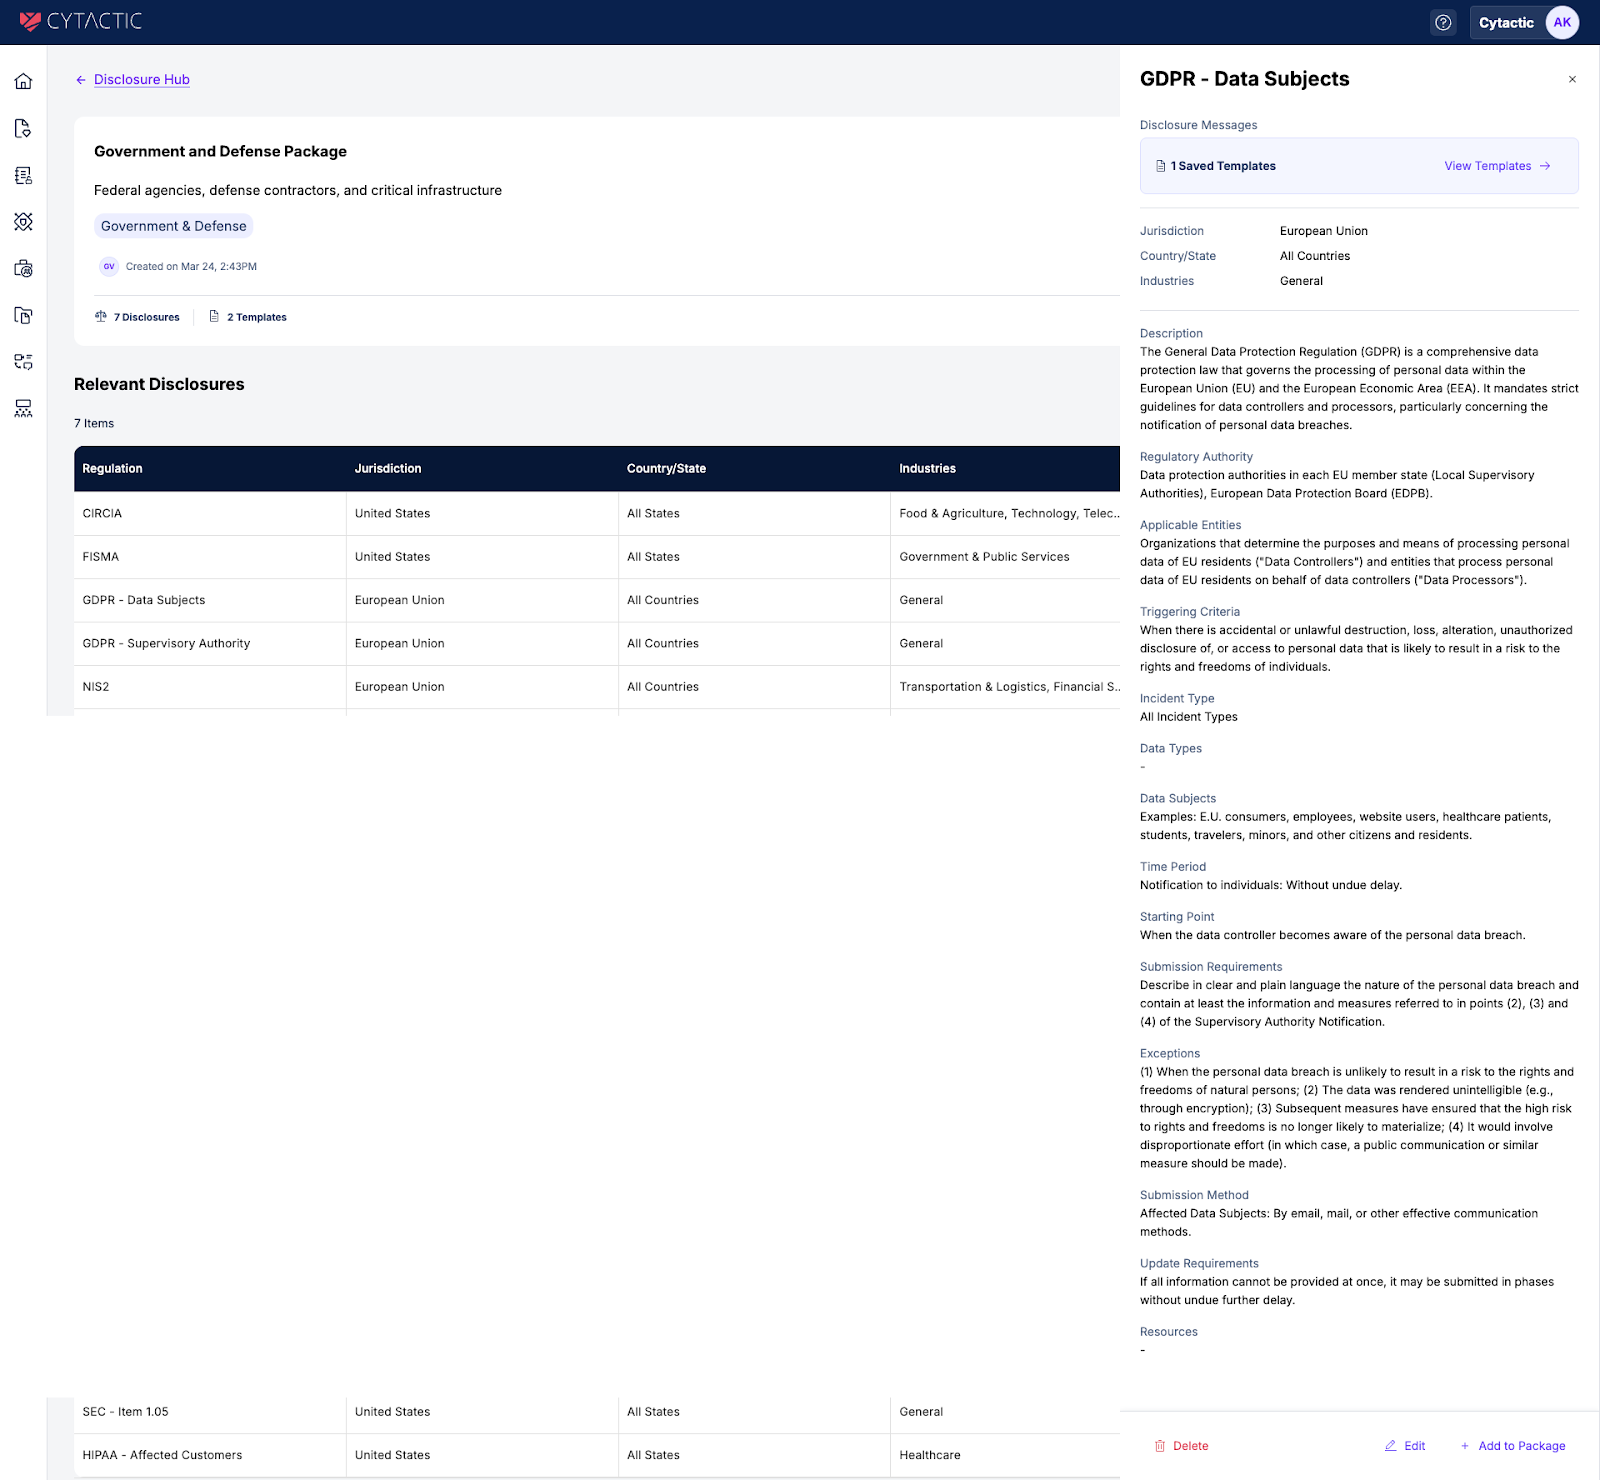Open the files copy sidebar icon
The image size is (1600, 1480).
click(x=23, y=315)
